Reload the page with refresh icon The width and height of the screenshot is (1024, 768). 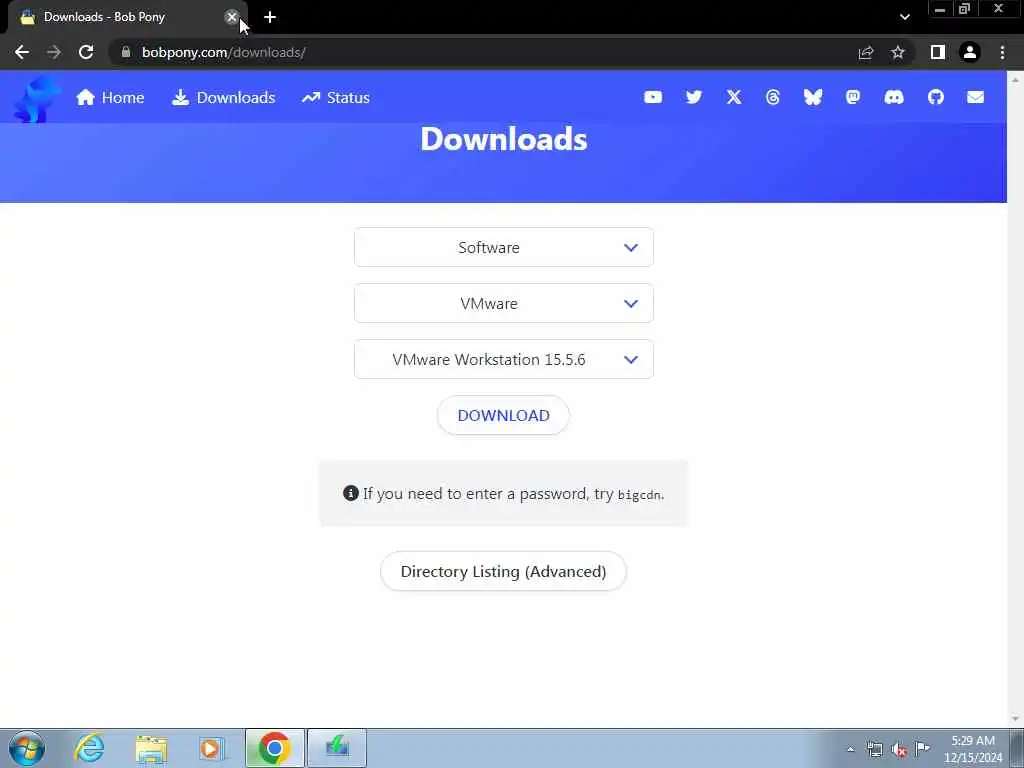click(x=86, y=52)
